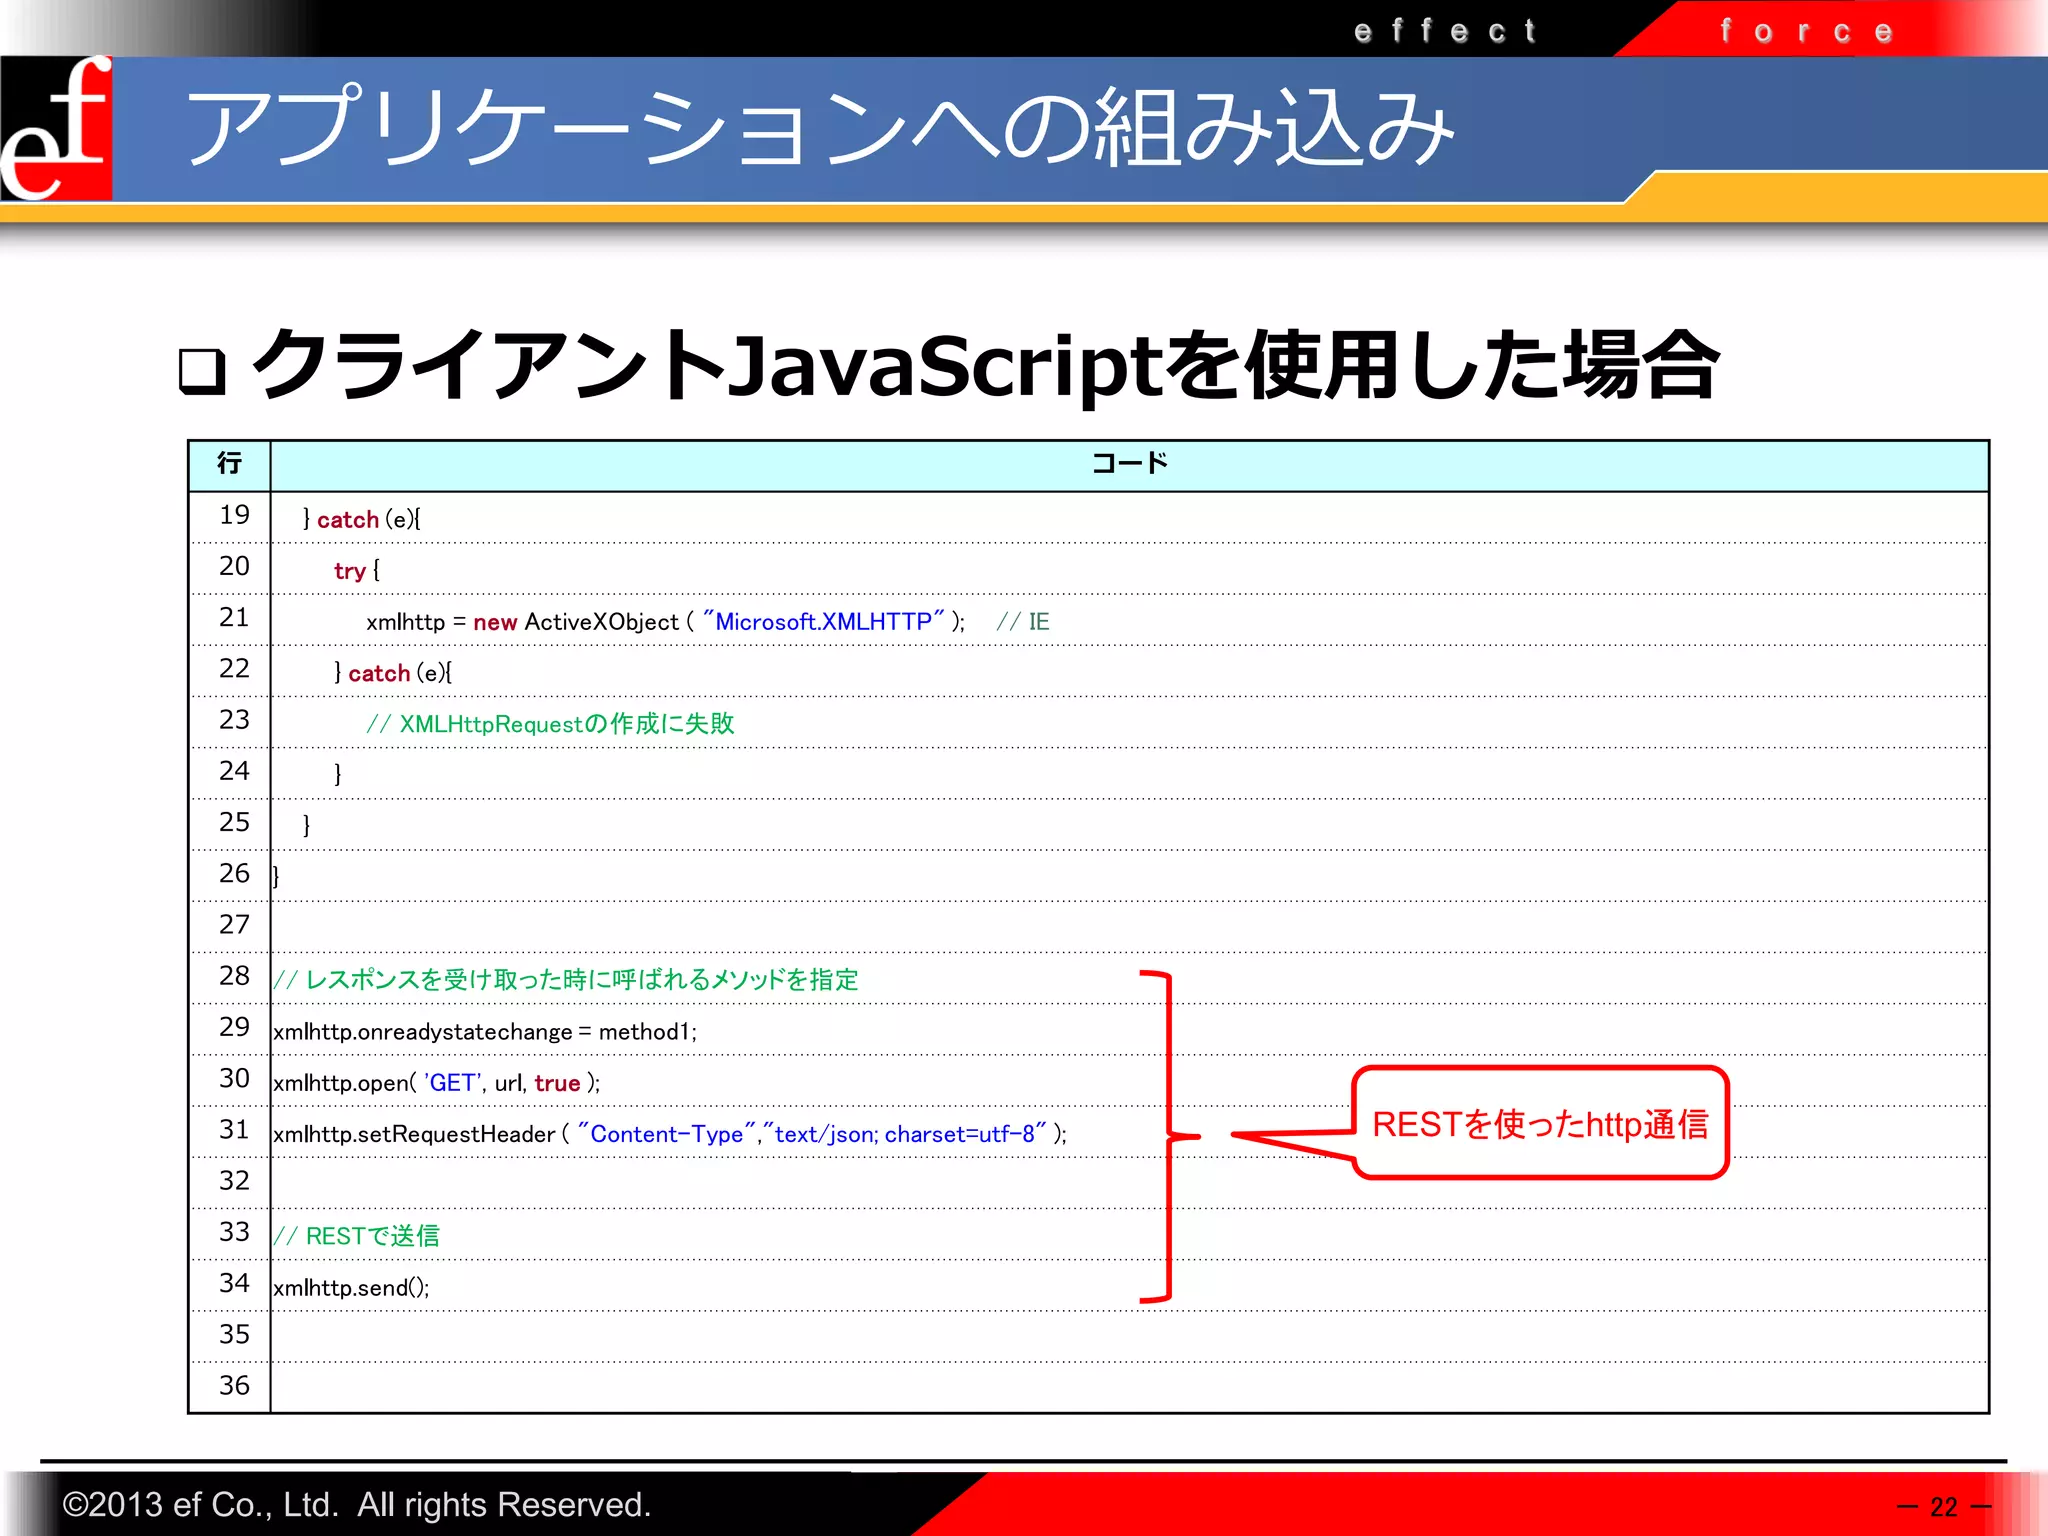Click line number 29
Image resolution: width=2048 pixels, height=1536 pixels.
pyautogui.click(x=234, y=1027)
